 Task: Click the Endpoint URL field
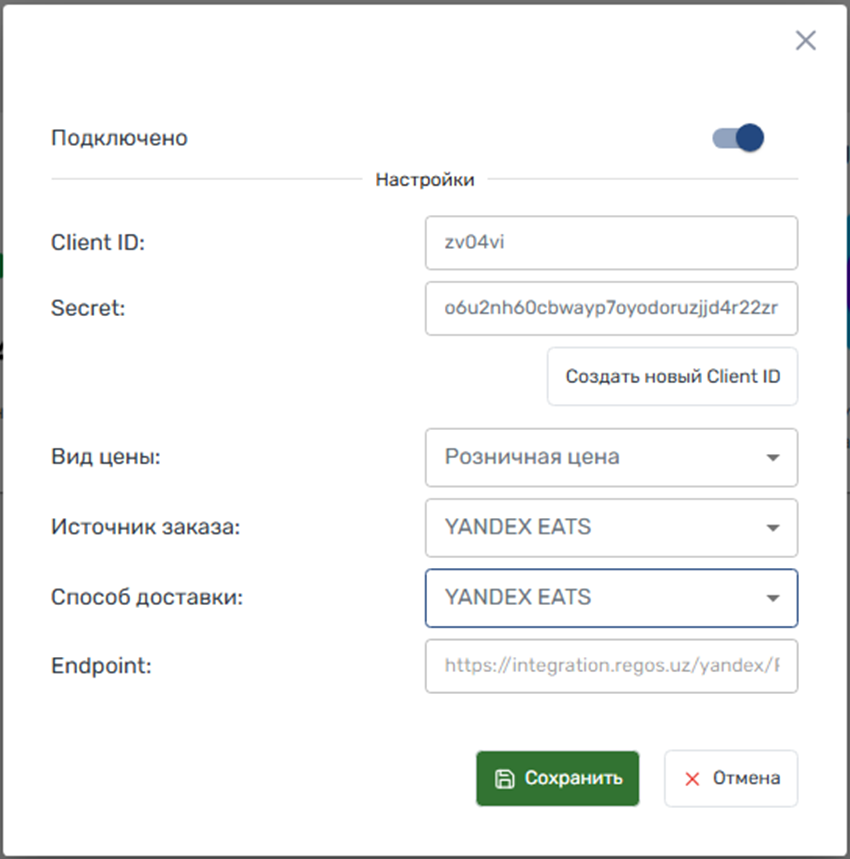[x=611, y=666]
